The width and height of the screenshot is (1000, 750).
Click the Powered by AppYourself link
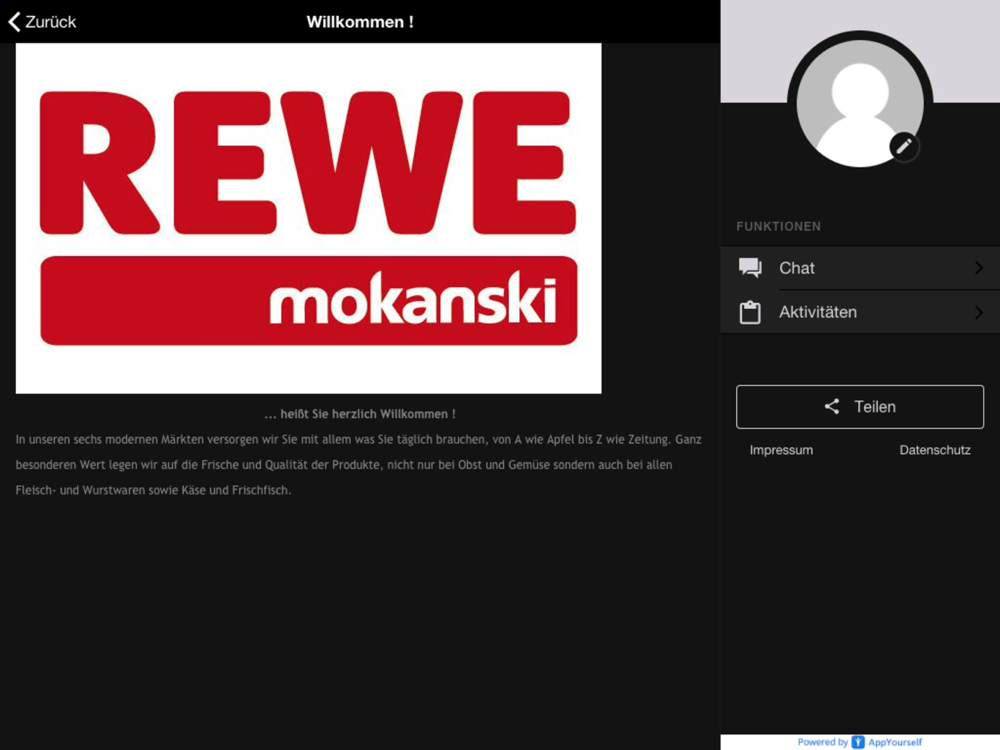click(860, 742)
